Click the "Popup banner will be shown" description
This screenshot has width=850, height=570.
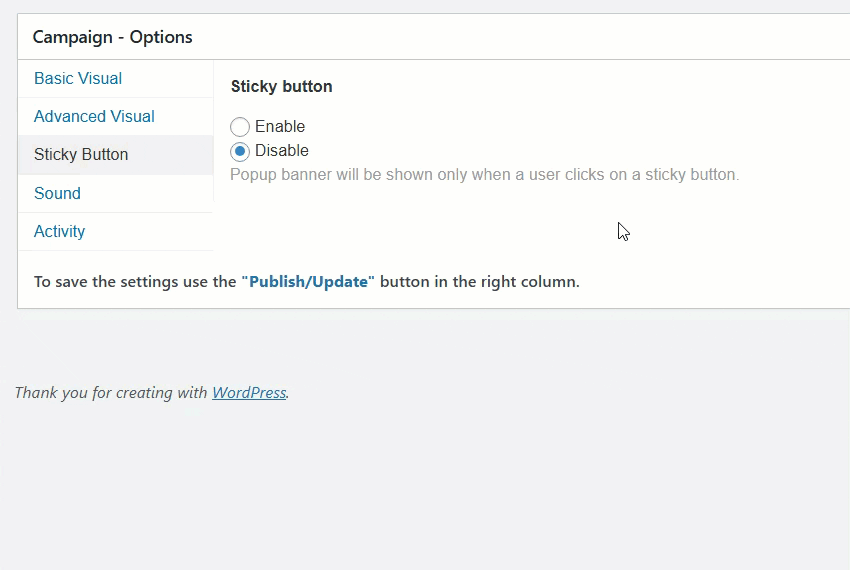pos(484,175)
